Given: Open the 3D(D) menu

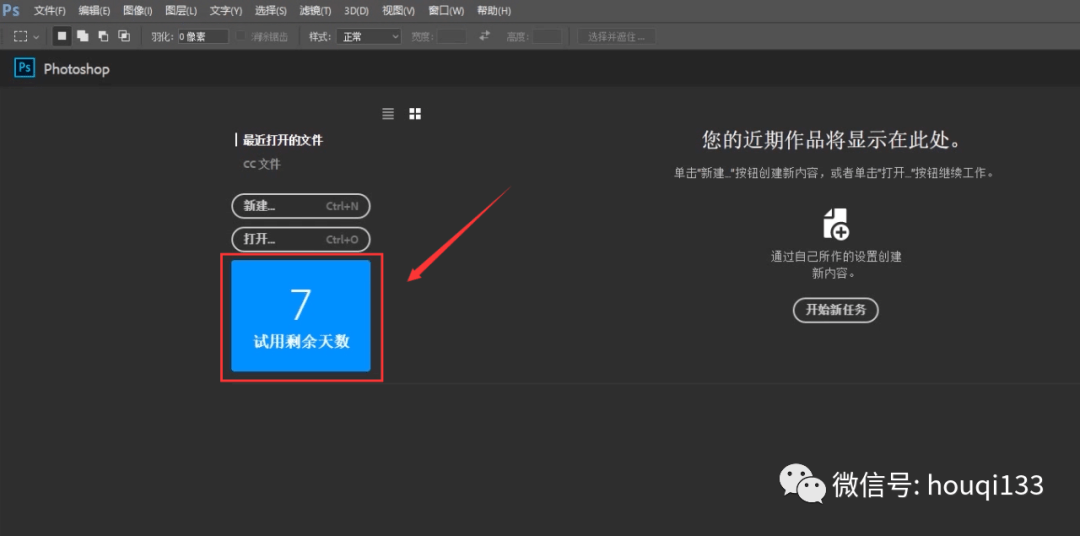Looking at the screenshot, I should 356,11.
